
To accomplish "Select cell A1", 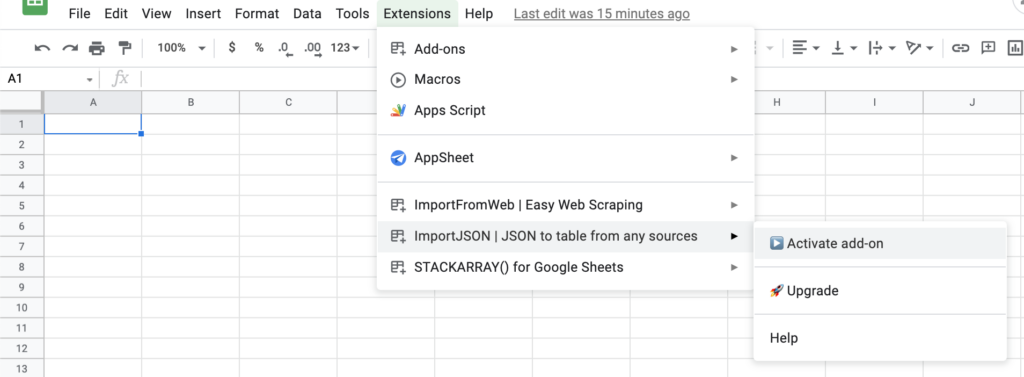I will pos(93,124).
